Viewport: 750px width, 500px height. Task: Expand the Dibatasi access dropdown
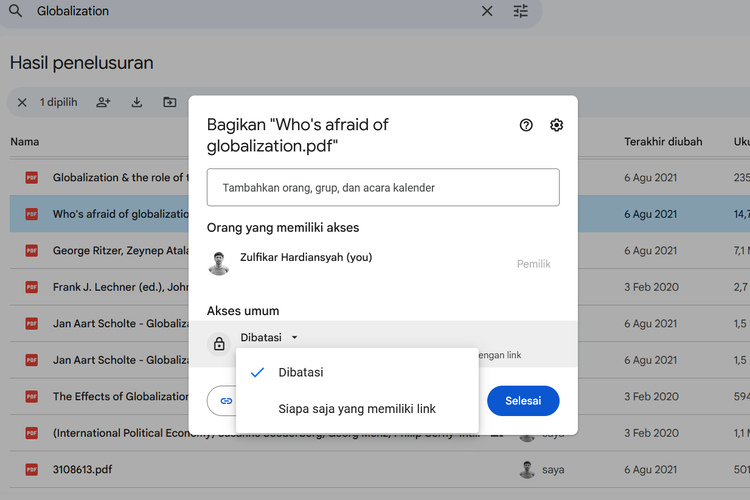pyautogui.click(x=270, y=338)
